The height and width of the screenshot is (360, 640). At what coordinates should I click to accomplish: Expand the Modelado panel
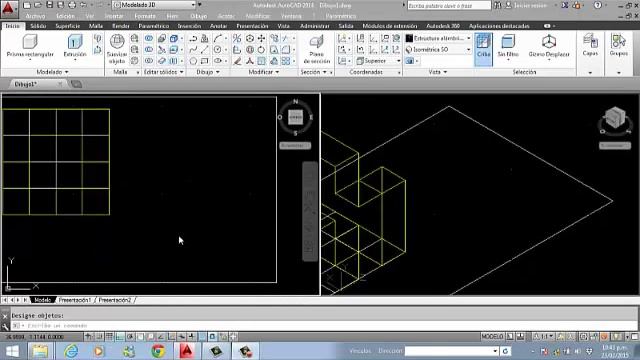click(x=52, y=72)
